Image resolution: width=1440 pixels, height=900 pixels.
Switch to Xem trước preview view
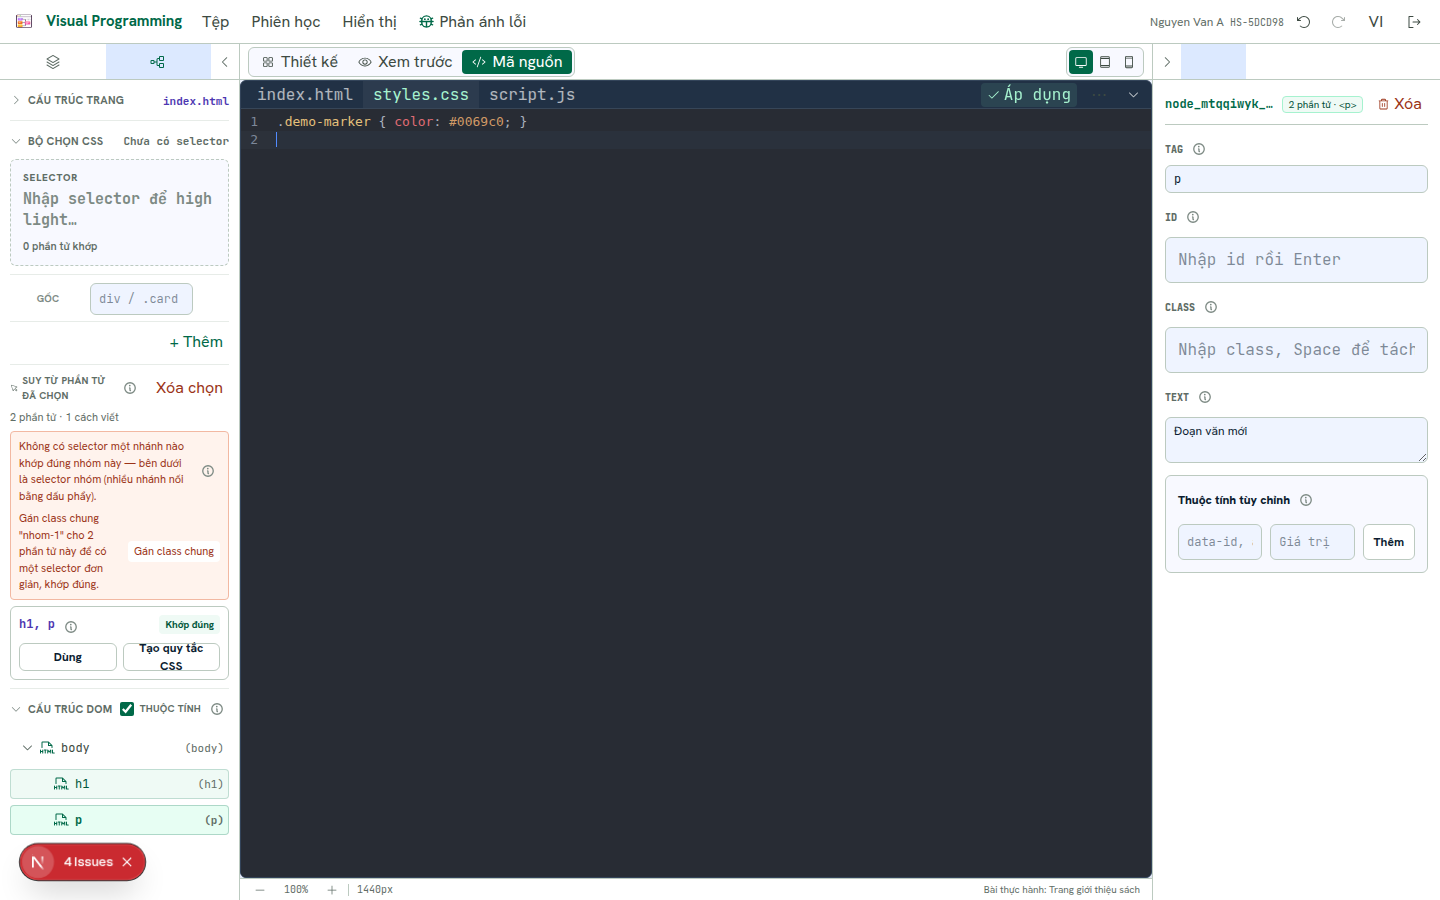click(405, 62)
